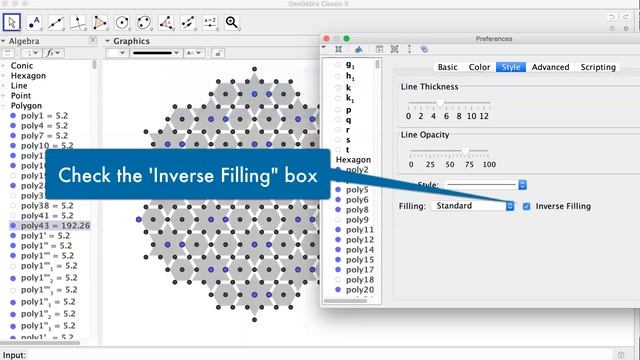The height and width of the screenshot is (360, 640).
Task: Select the Polygon tool
Action: pos(100,22)
